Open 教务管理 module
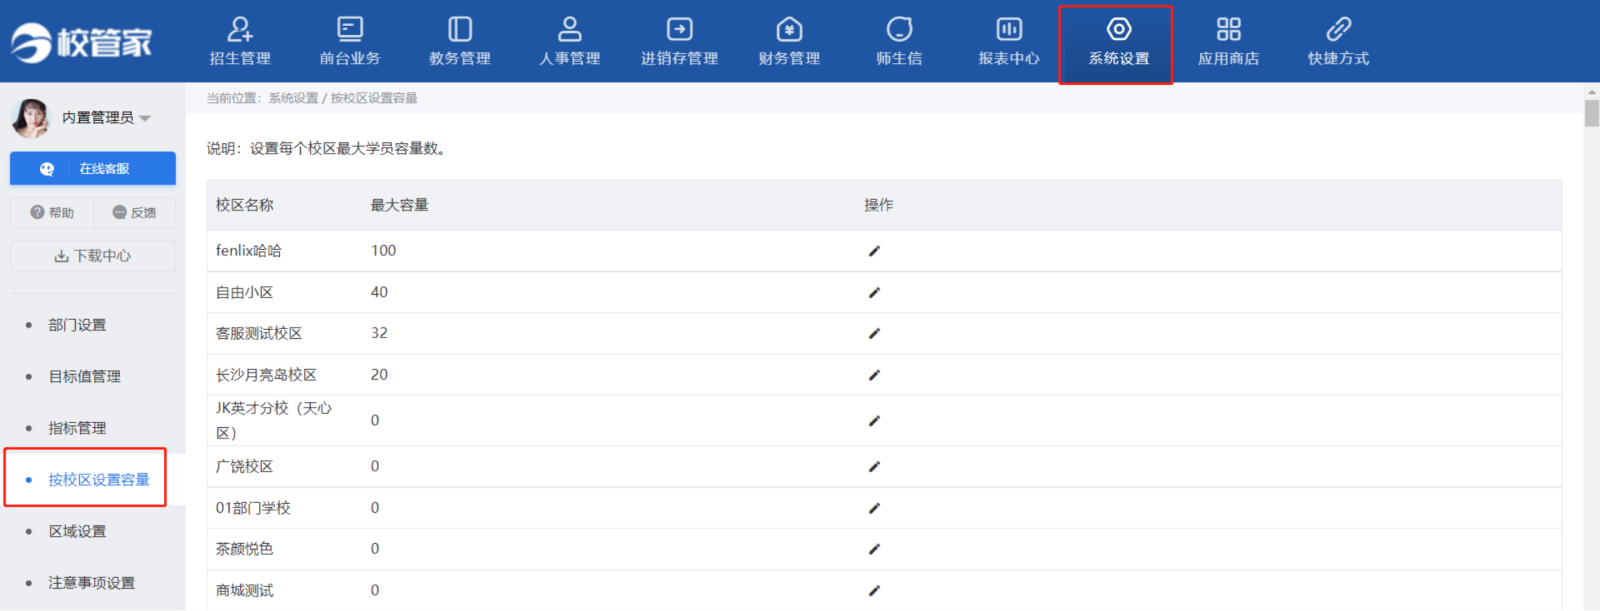This screenshot has height=611, width=1600. click(460, 42)
